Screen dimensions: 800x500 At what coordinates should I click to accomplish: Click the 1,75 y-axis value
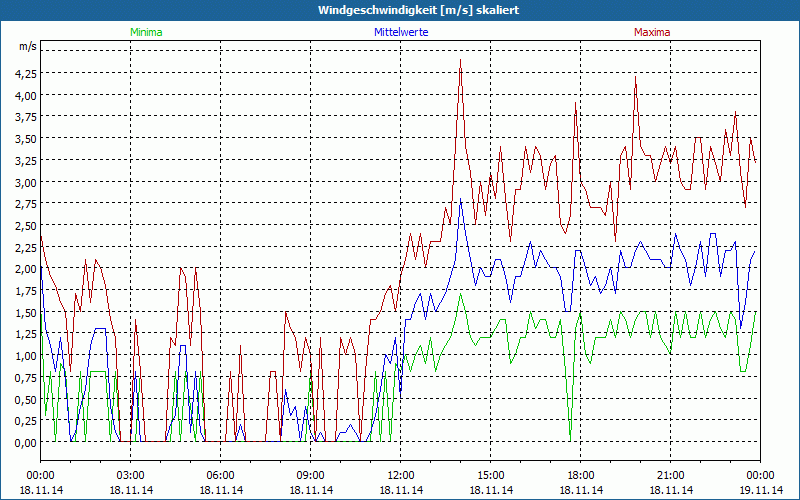[26, 291]
